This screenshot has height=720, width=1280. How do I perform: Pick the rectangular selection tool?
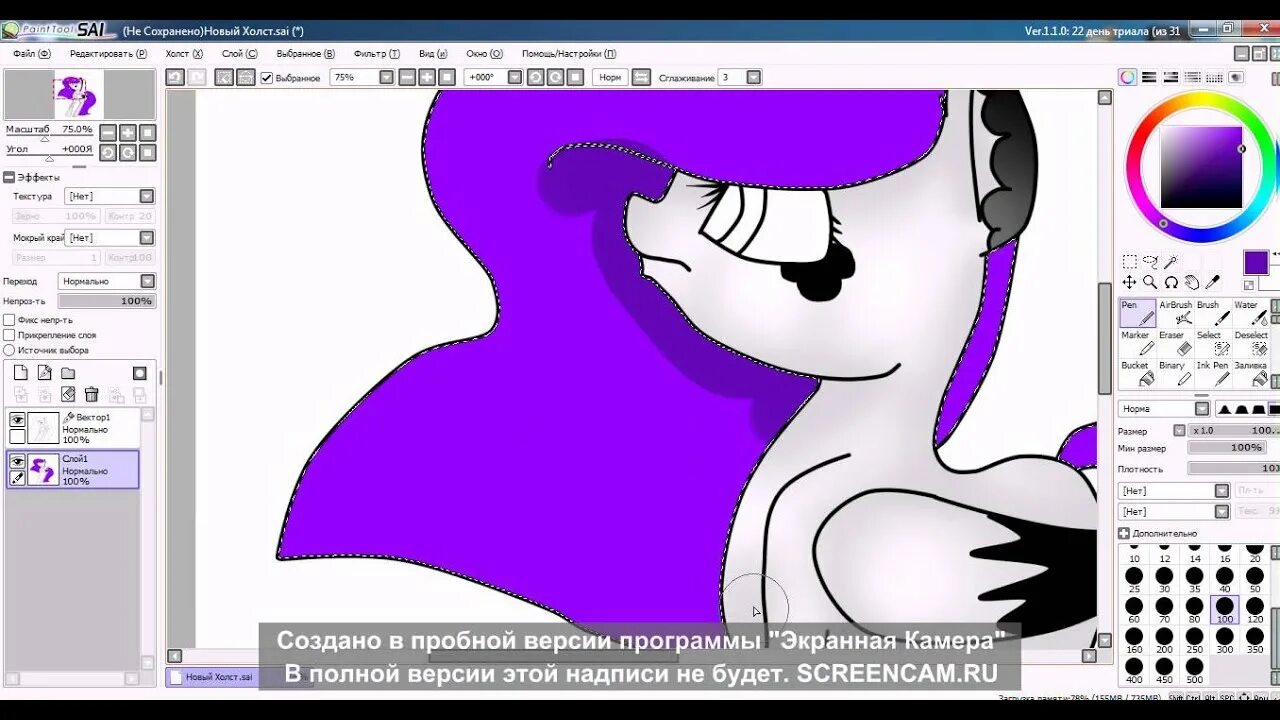click(1129, 262)
